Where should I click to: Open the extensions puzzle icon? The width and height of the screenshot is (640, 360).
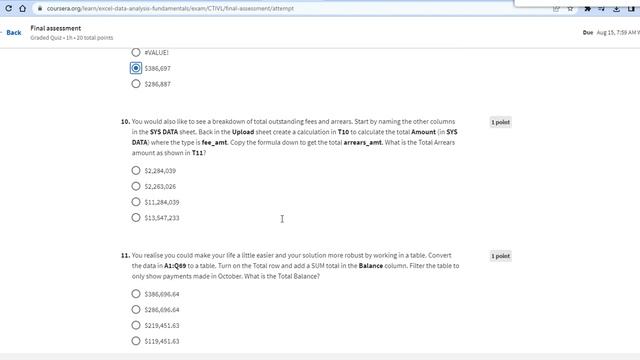coord(587,8)
